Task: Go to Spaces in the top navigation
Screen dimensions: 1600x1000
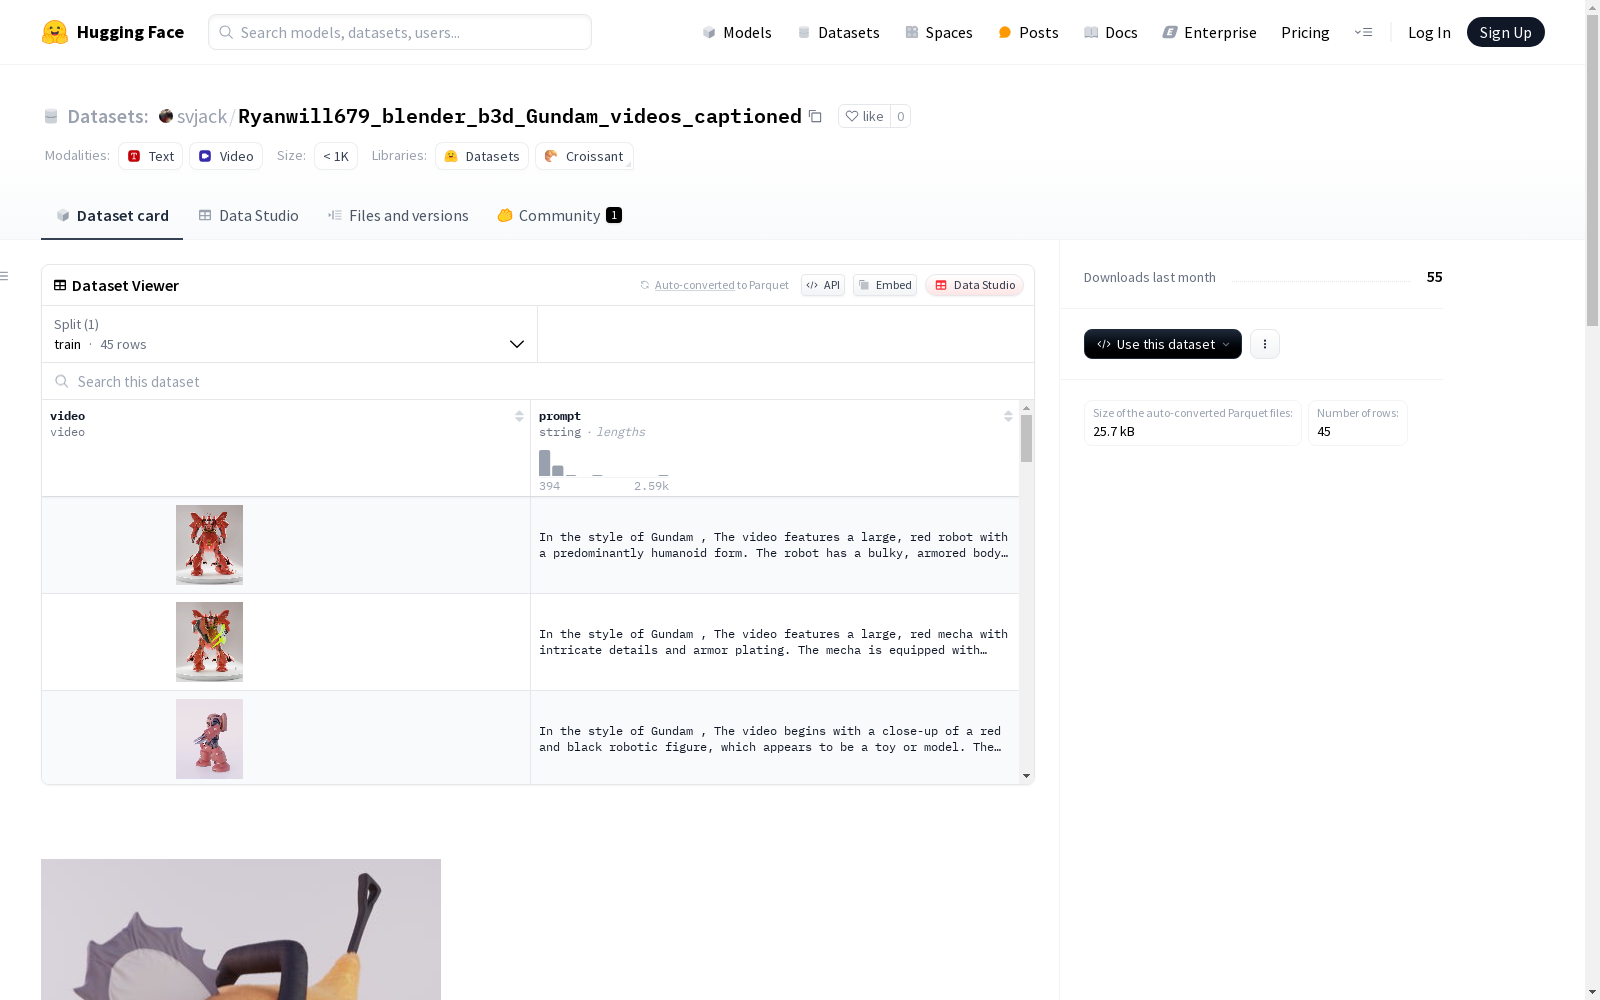Action: coord(939,32)
